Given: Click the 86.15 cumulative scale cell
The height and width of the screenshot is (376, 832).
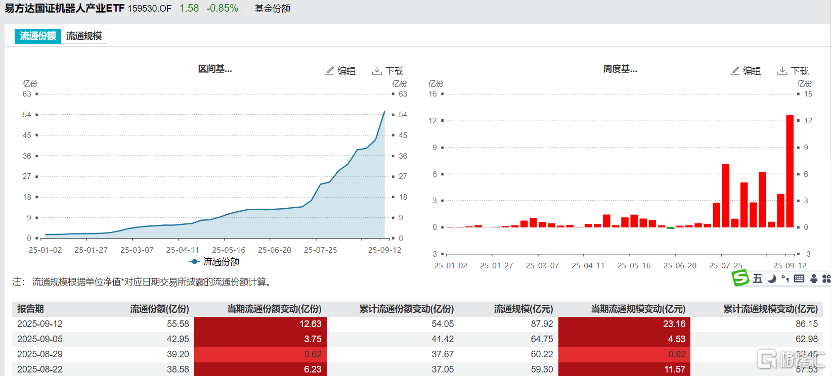Looking at the screenshot, I should pos(807,324).
